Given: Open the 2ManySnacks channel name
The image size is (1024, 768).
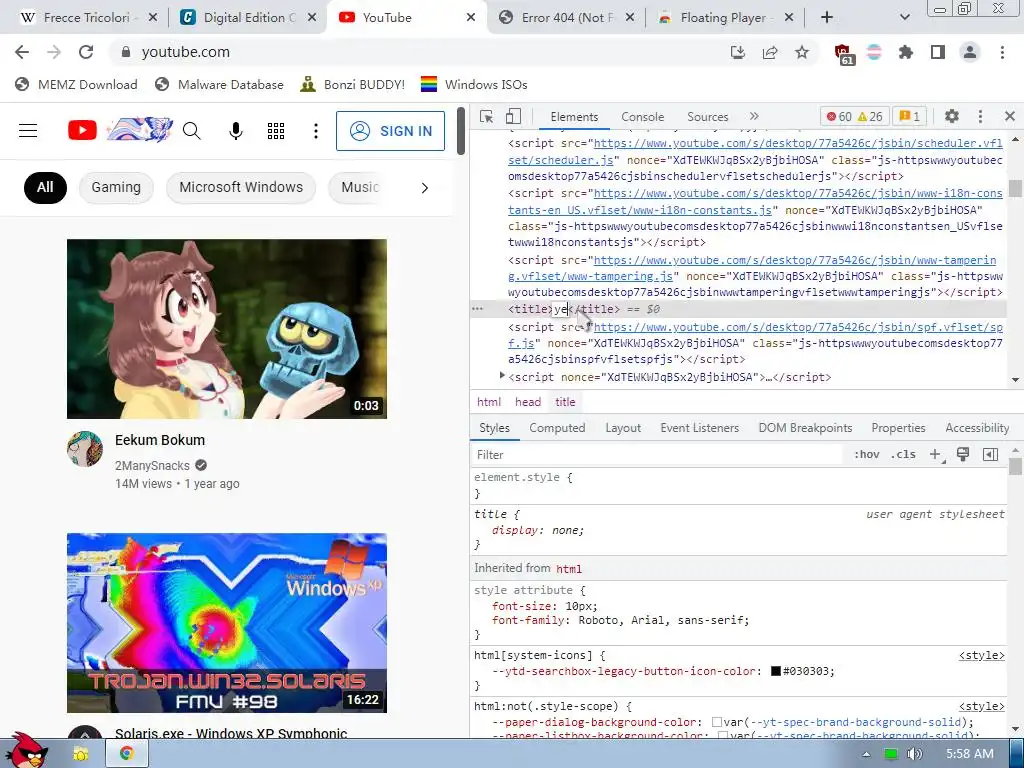Looking at the screenshot, I should [152, 466].
